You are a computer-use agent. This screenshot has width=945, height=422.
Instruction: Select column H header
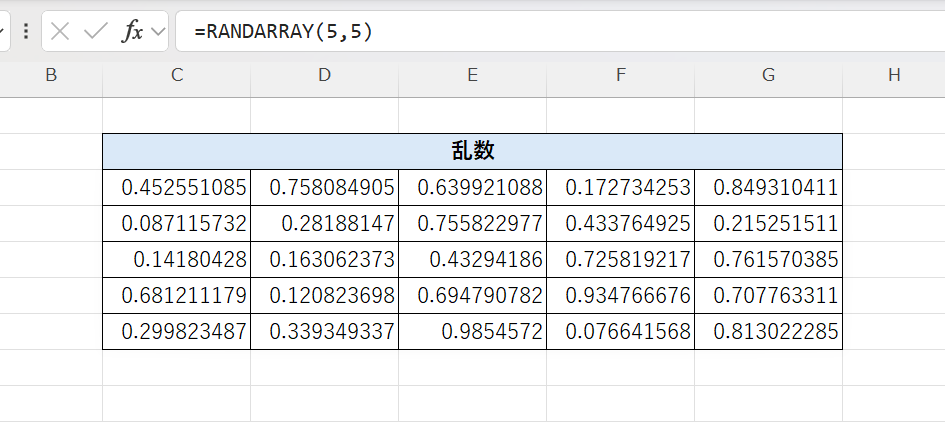point(893,75)
